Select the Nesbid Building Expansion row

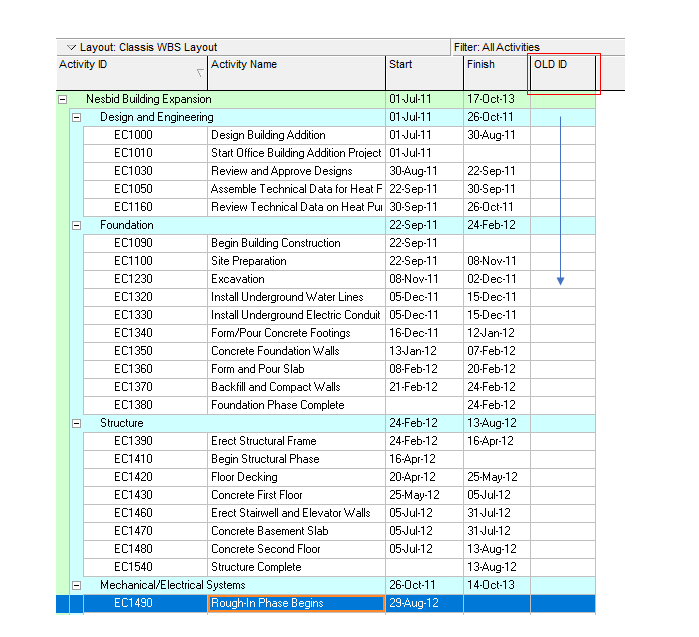point(326,99)
